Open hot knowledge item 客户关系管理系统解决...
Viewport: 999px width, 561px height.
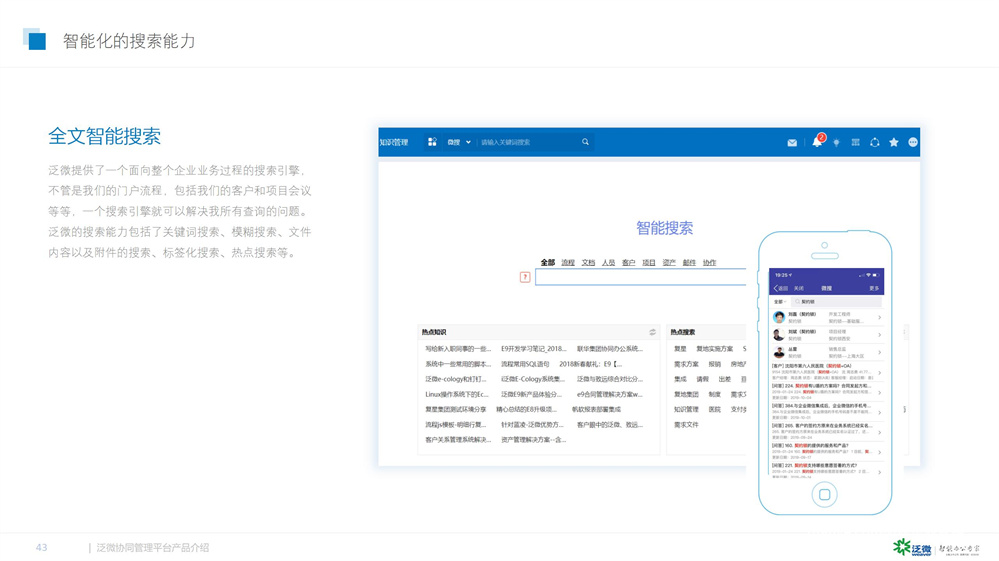(x=458, y=439)
